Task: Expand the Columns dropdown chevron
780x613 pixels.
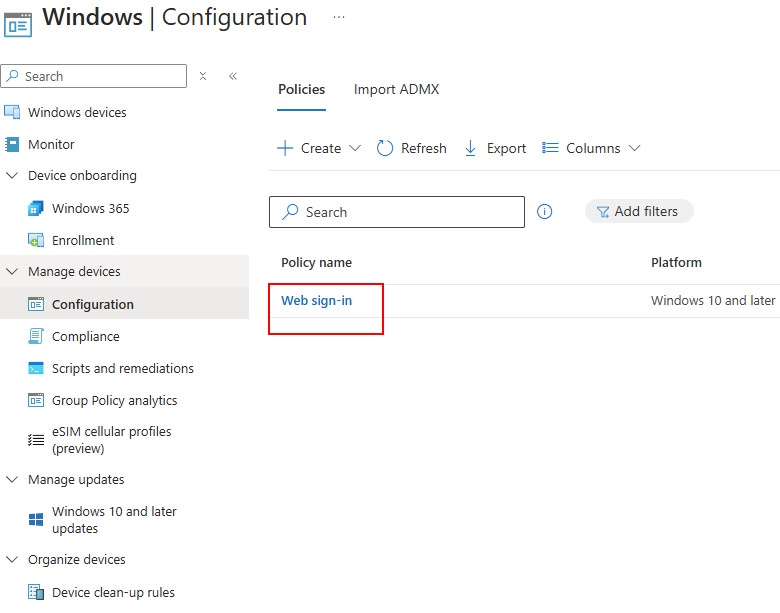Action: 634,148
